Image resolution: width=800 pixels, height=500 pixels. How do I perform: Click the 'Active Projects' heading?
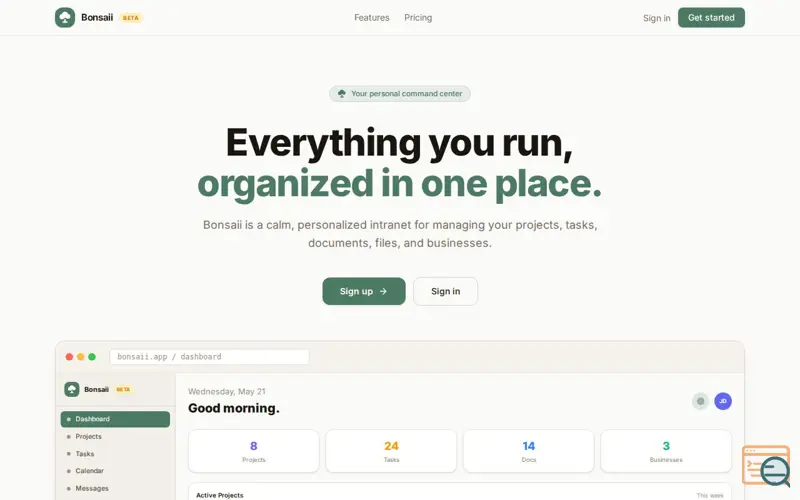pyautogui.click(x=220, y=495)
